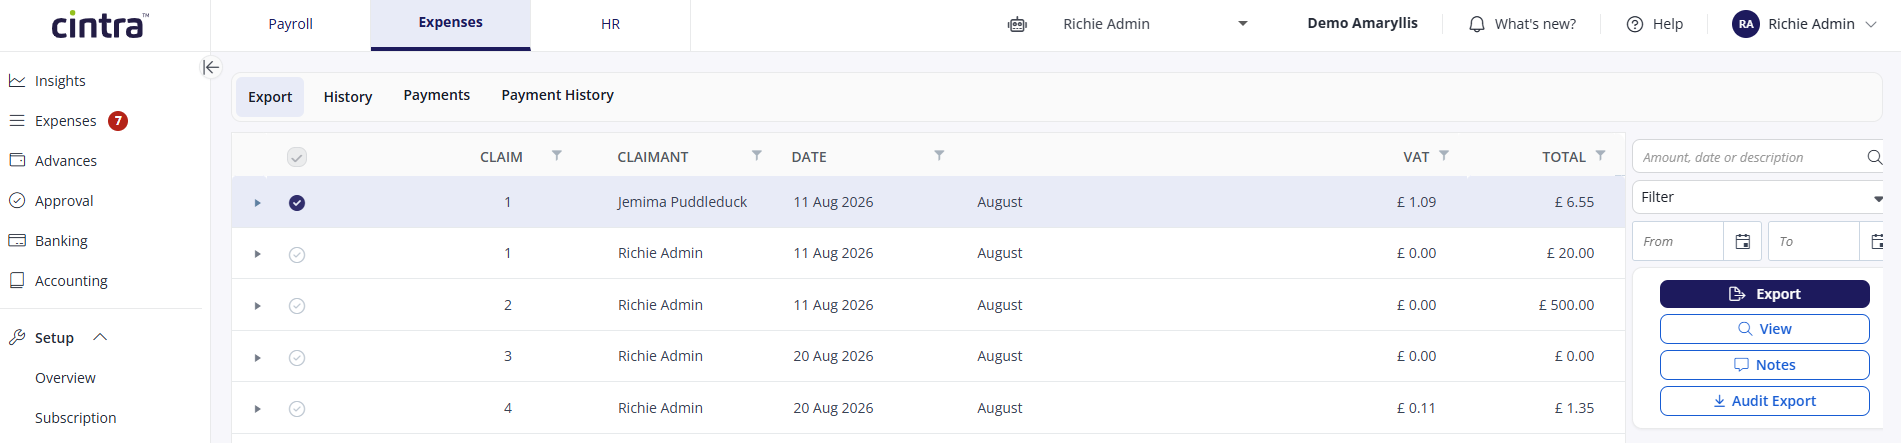The image size is (1901, 443).
Task: Open the From date calendar picker
Action: pos(1743,241)
